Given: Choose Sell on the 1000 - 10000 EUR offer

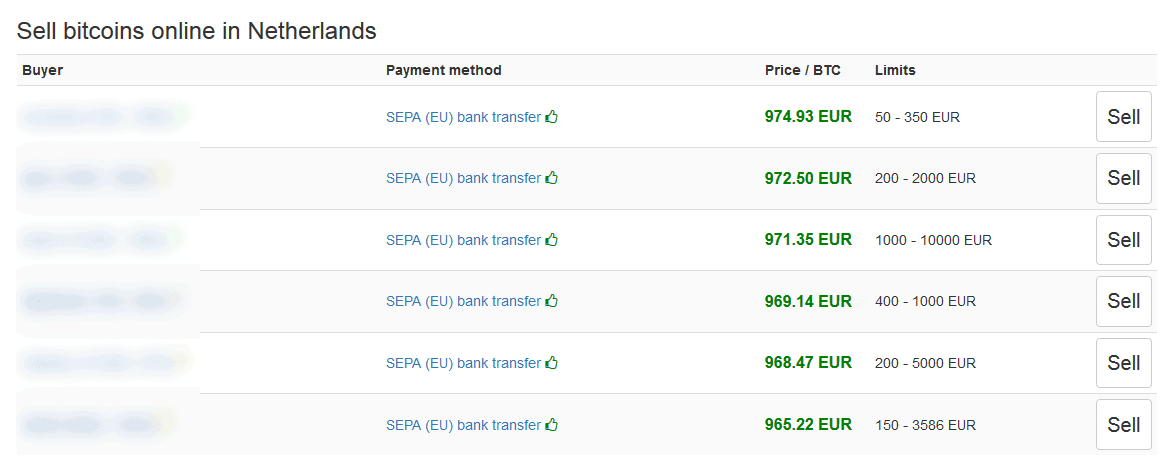Looking at the screenshot, I should (x=1123, y=240).
